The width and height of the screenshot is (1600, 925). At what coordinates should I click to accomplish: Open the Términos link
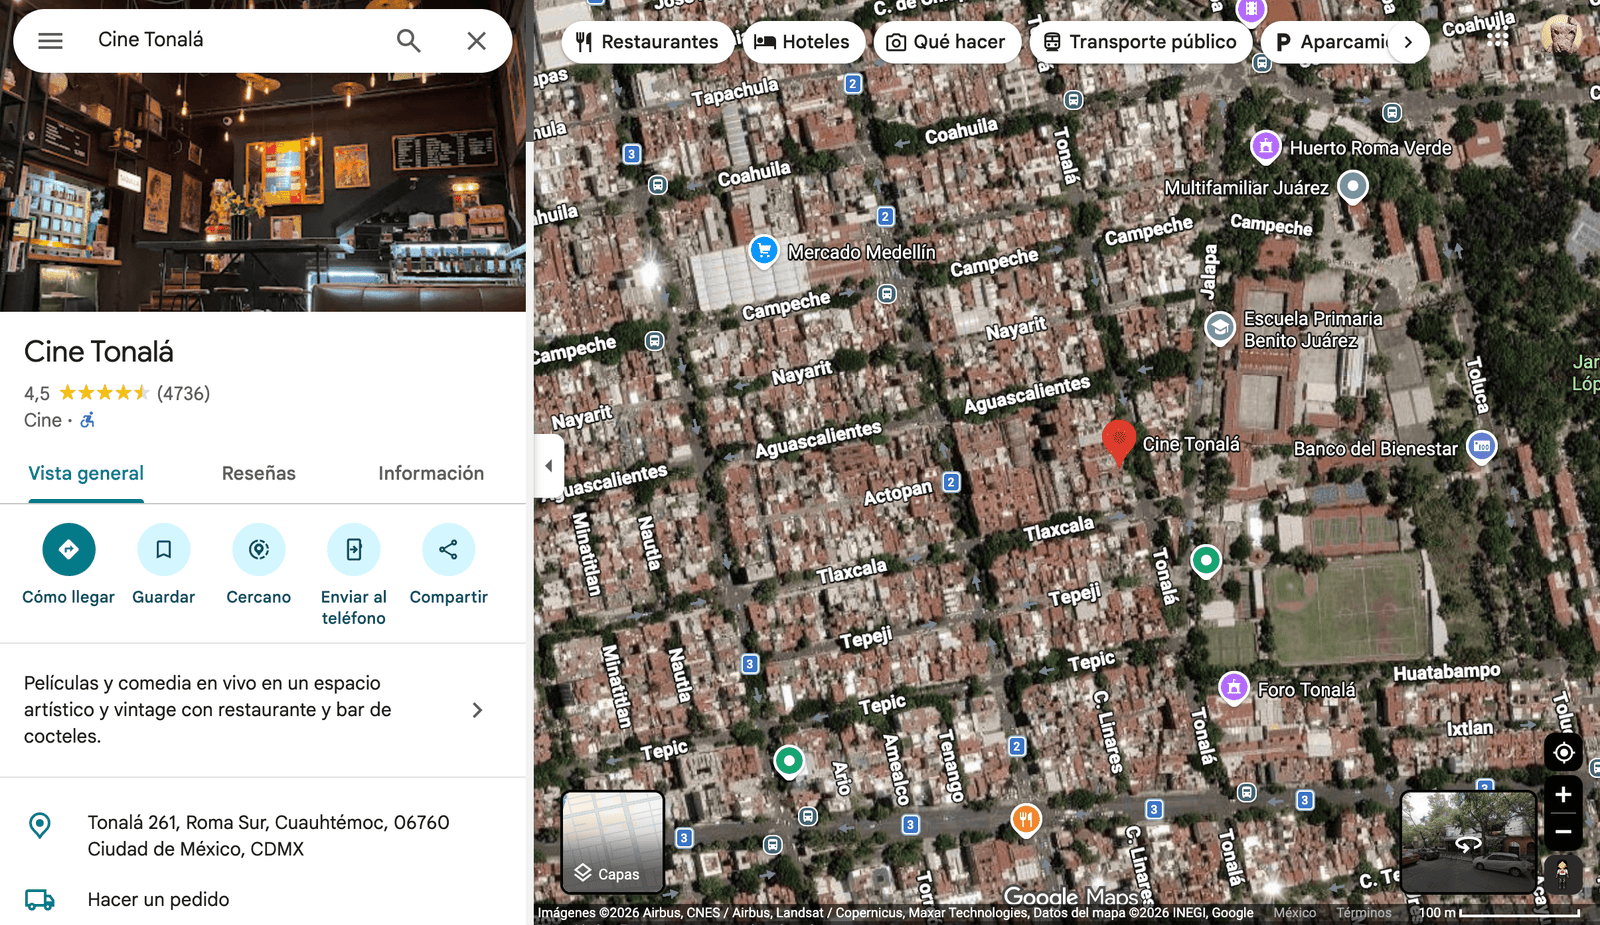point(1364,913)
